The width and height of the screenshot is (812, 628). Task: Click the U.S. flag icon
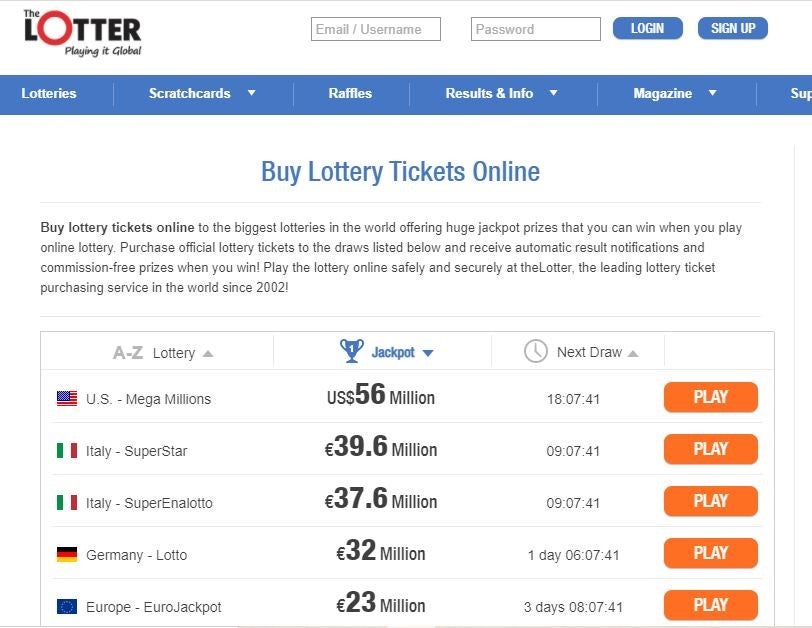tap(67, 398)
